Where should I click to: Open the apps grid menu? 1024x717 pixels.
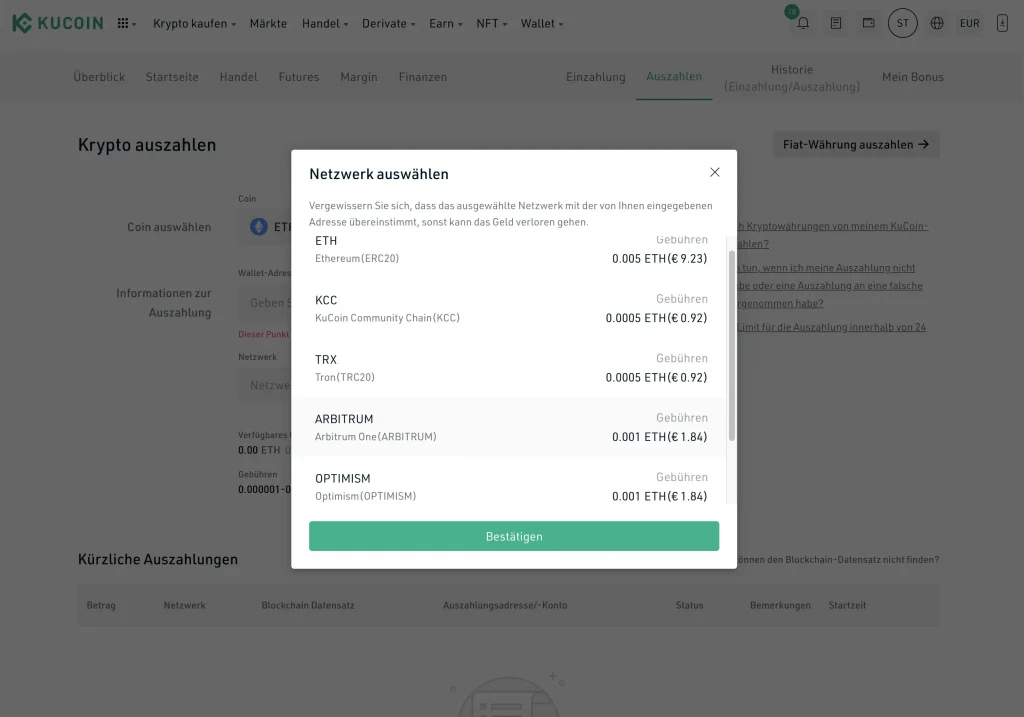pos(126,23)
